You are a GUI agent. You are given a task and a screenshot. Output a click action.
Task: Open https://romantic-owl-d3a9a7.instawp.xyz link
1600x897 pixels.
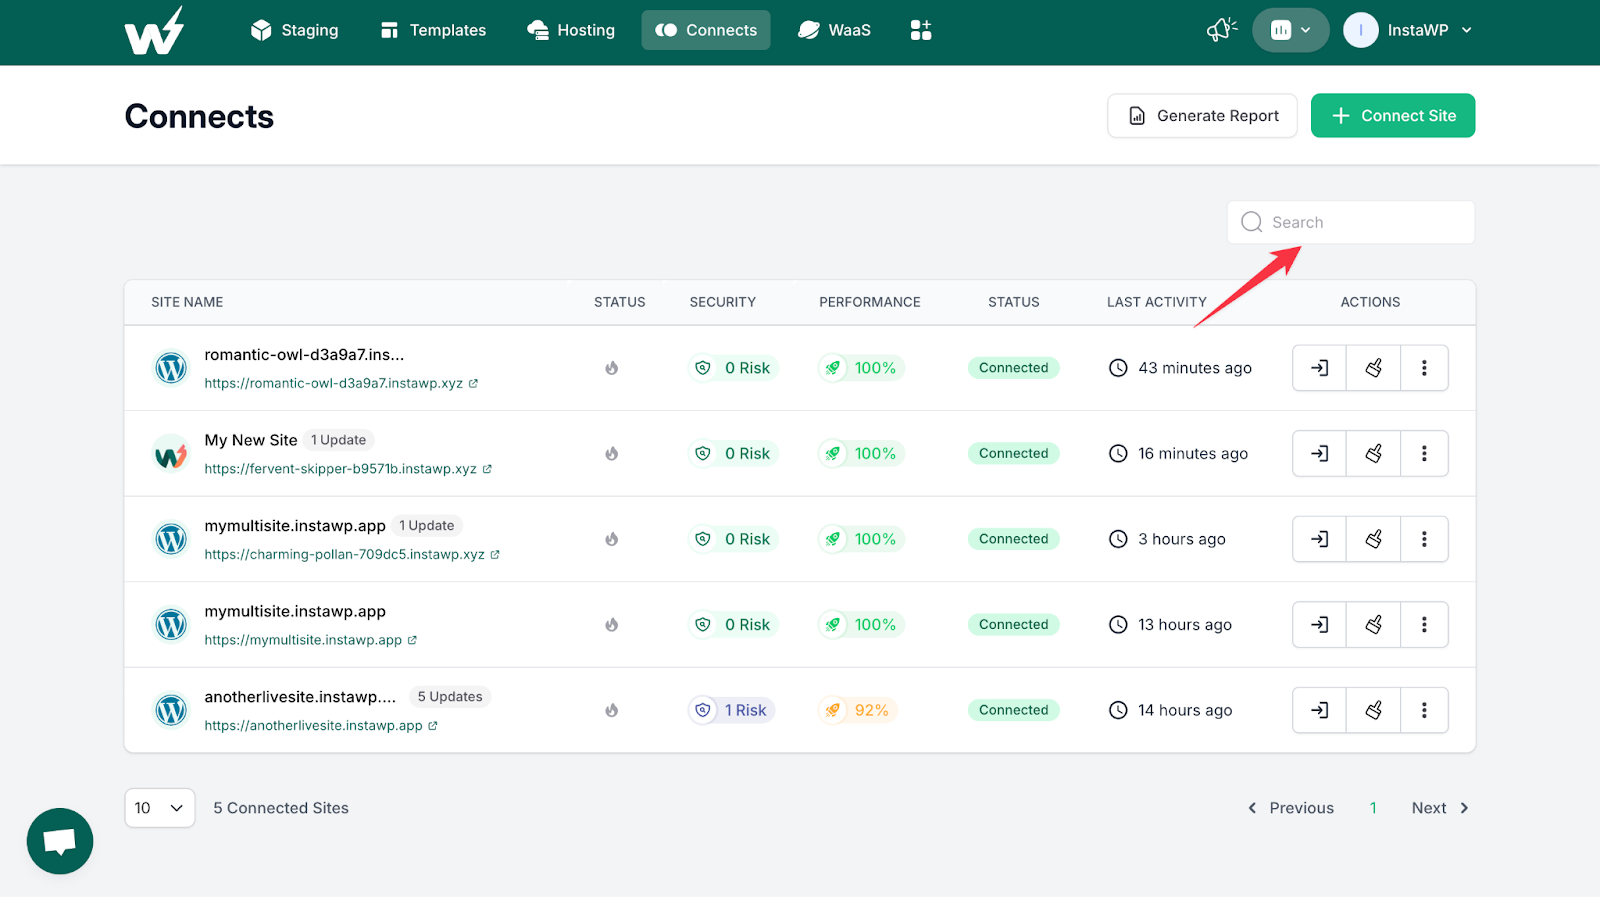(x=341, y=383)
